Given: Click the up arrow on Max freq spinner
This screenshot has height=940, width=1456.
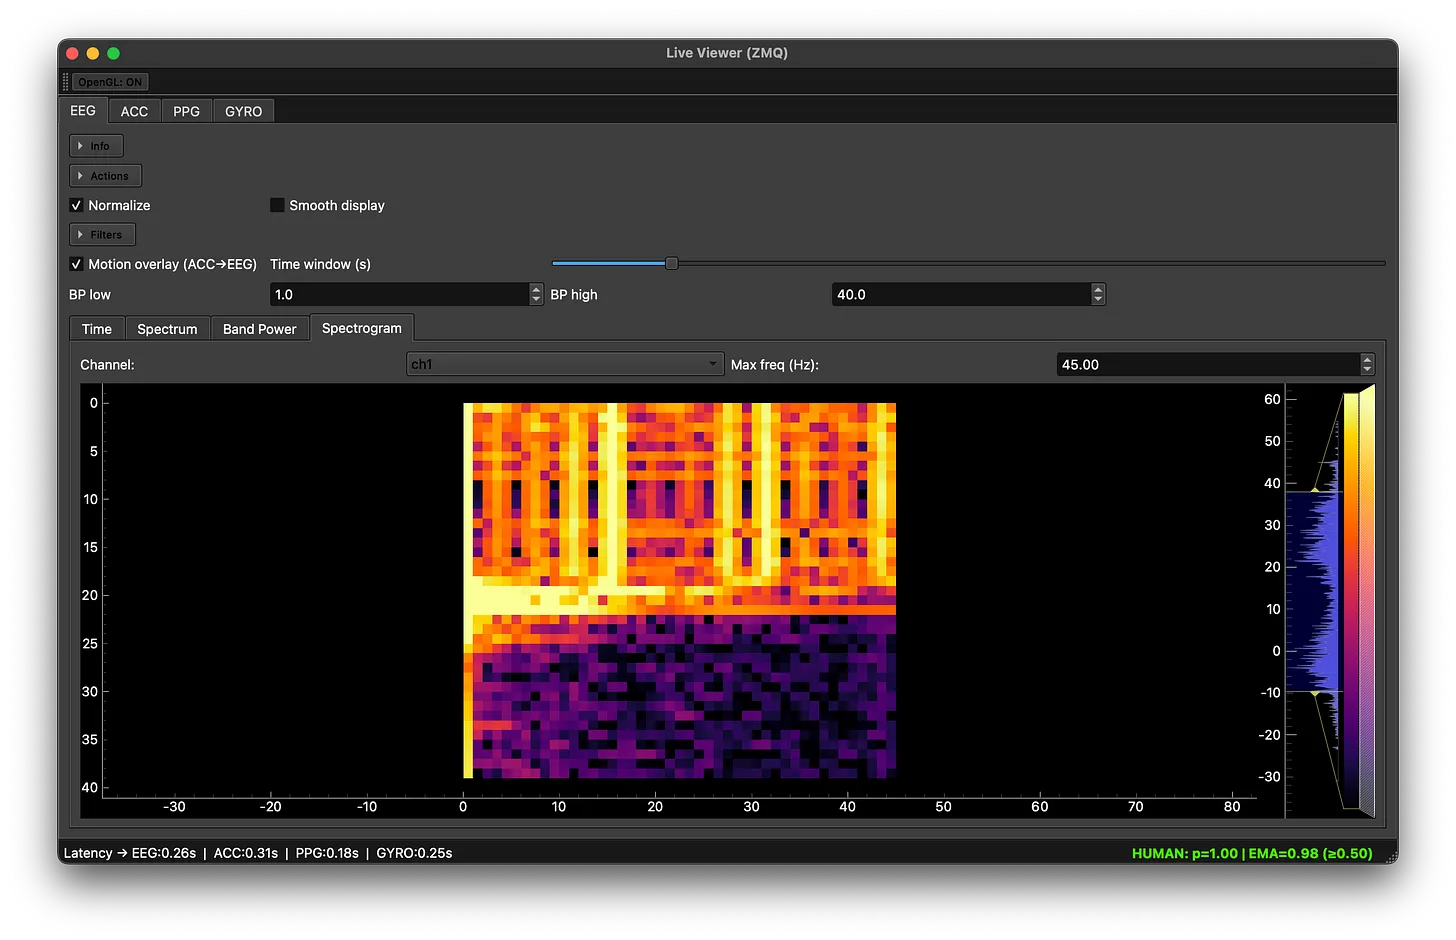Looking at the screenshot, I should [x=1366, y=359].
